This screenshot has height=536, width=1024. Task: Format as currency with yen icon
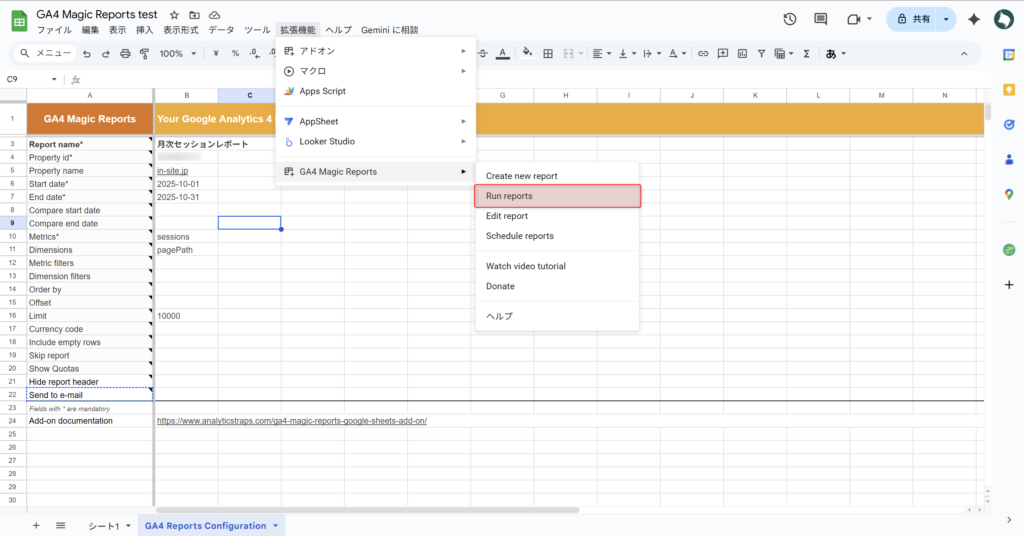tap(216, 54)
